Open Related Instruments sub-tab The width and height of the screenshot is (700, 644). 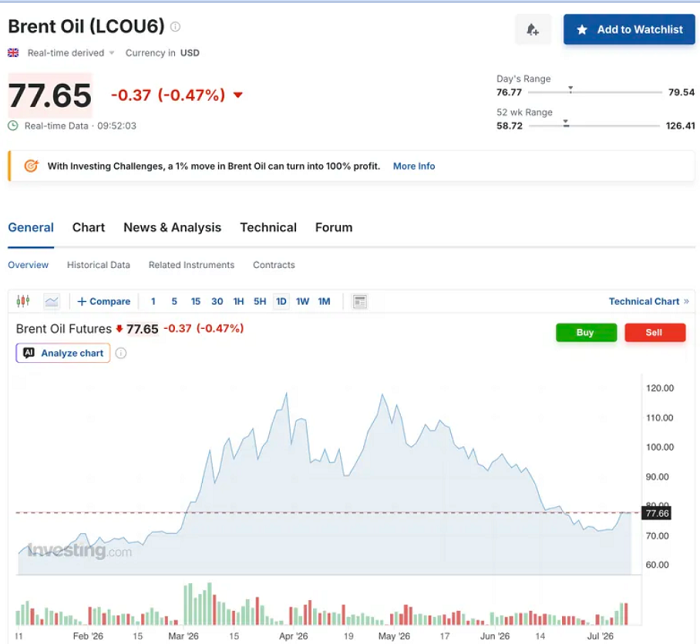coord(192,265)
